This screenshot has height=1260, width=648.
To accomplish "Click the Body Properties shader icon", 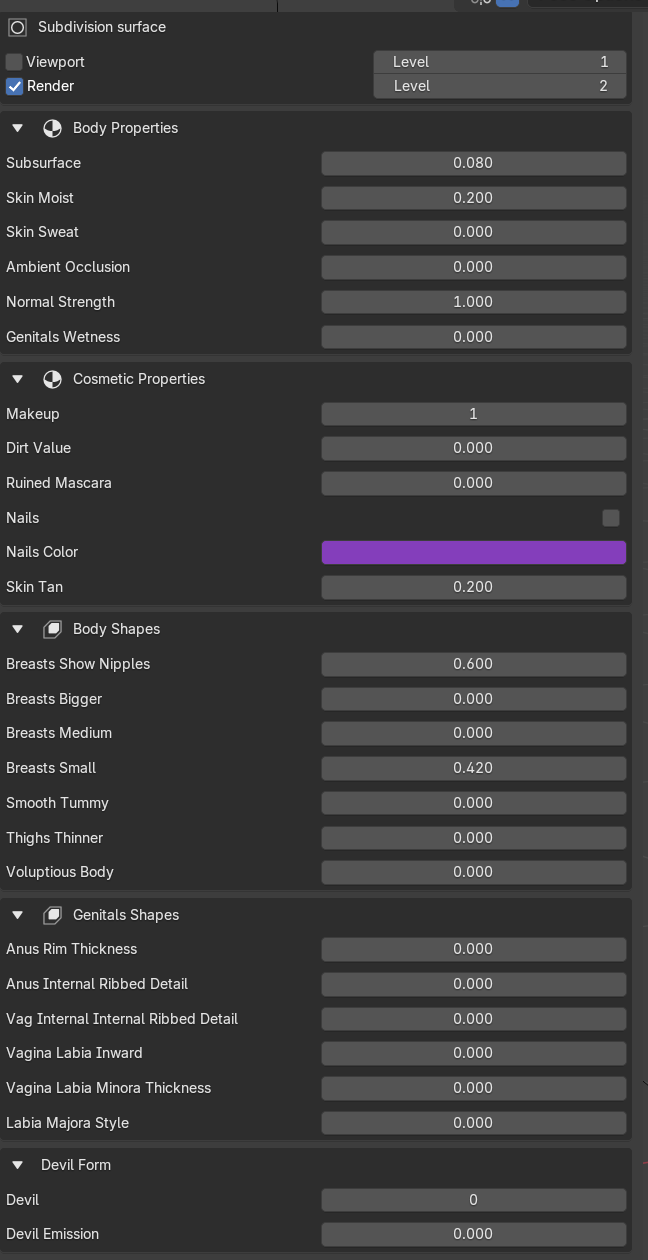I will (52, 128).
